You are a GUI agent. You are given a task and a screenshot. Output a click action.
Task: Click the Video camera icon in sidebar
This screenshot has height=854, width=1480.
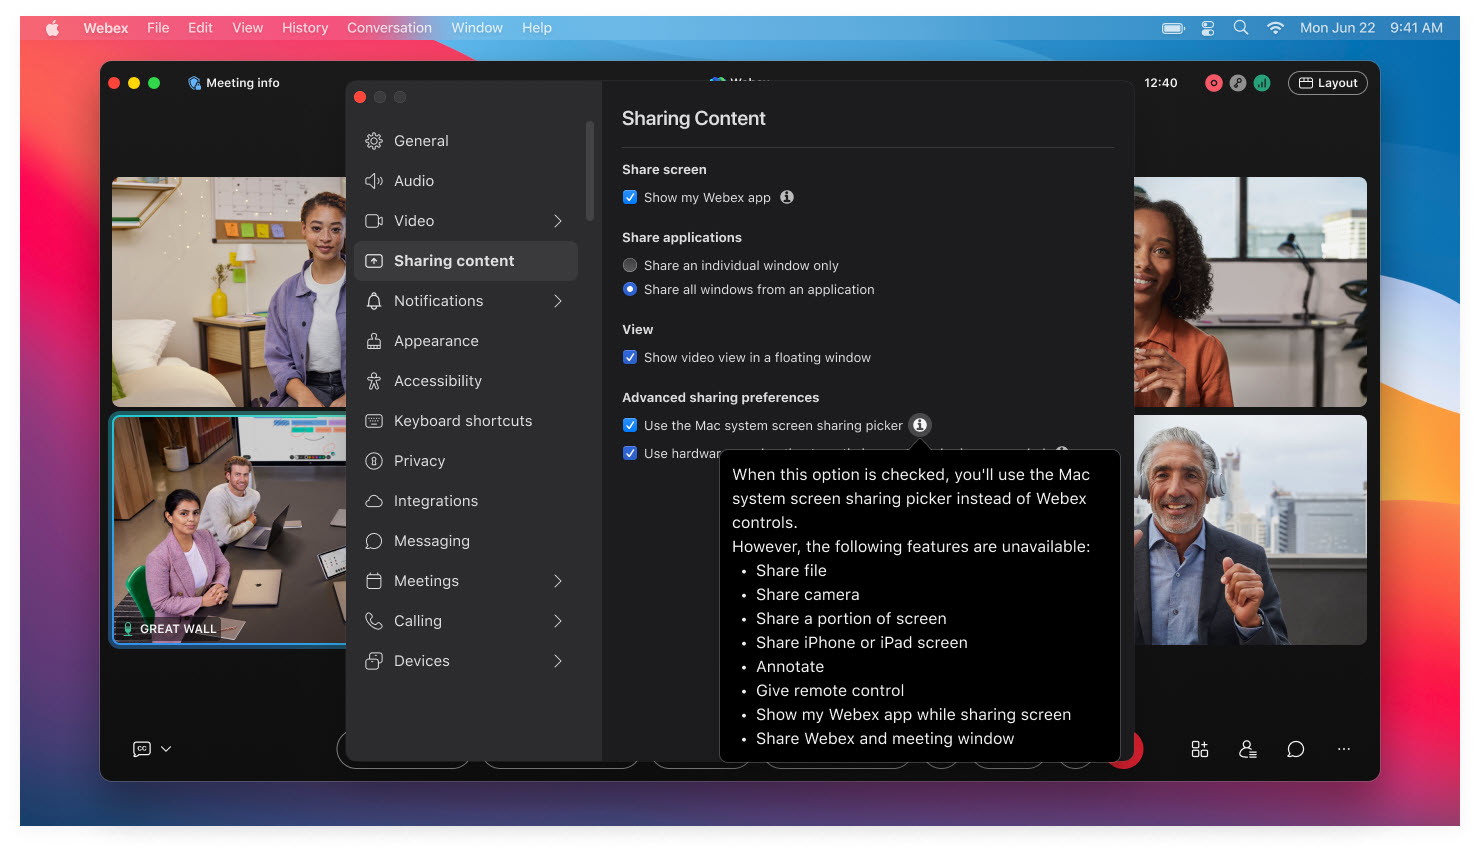pyautogui.click(x=374, y=221)
